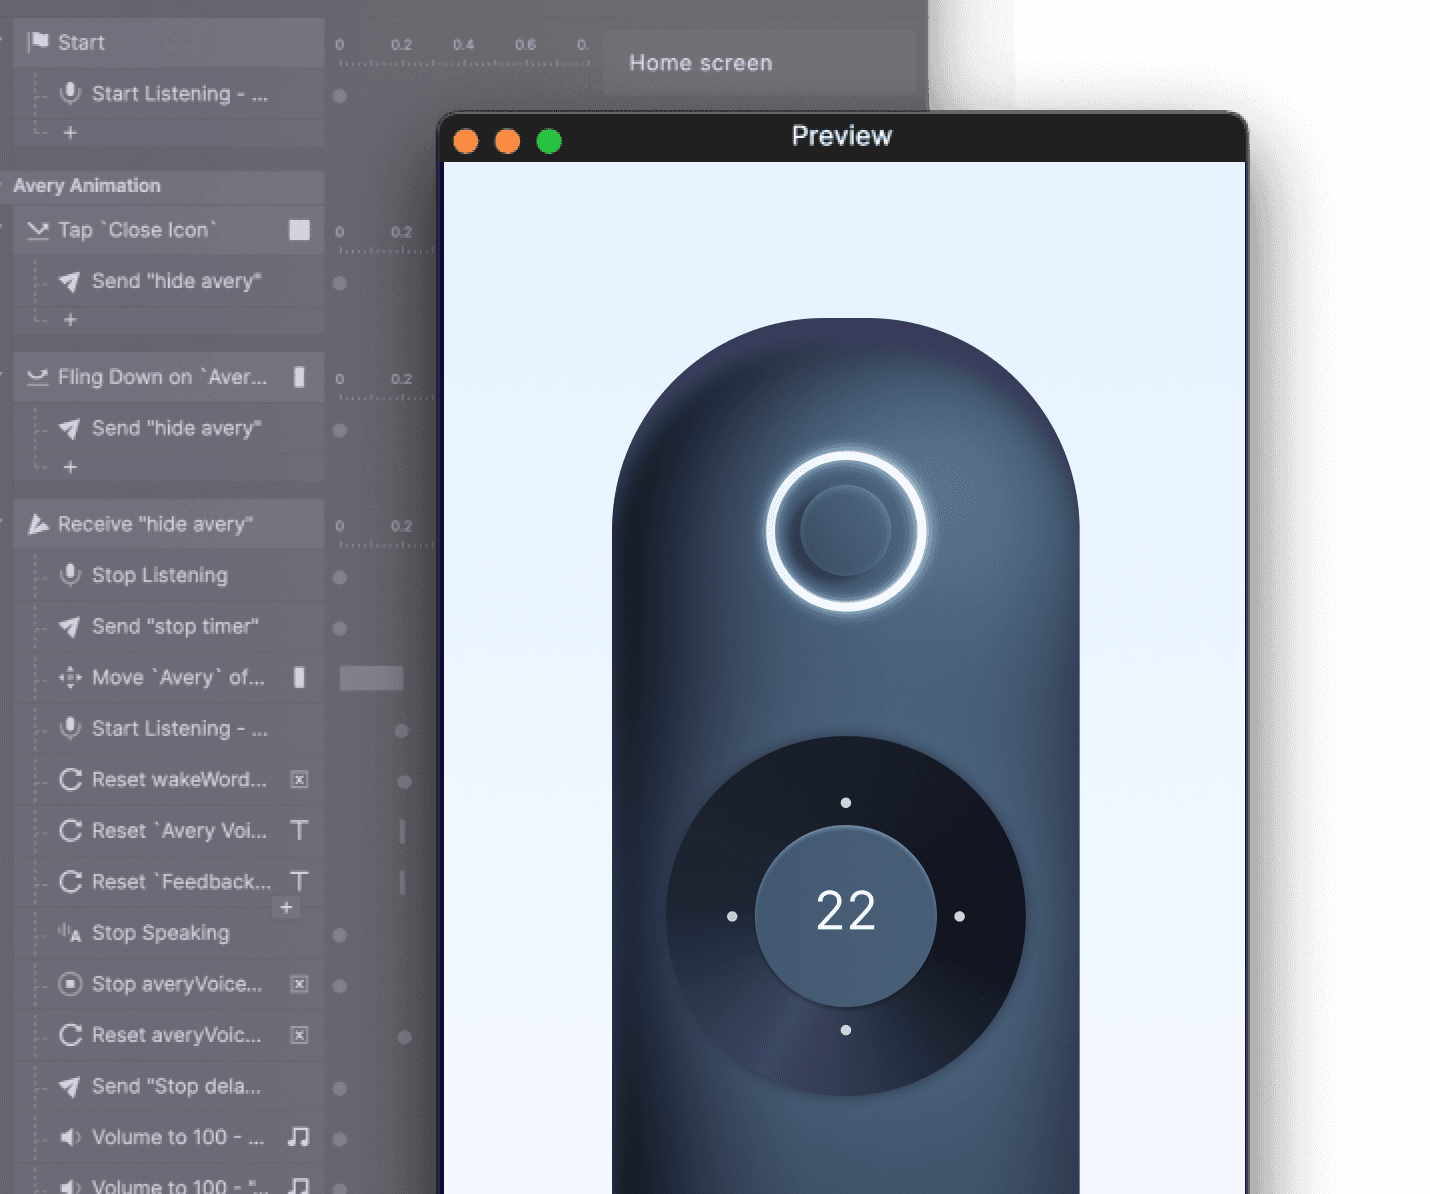The image size is (1430, 1194).
Task: Select the Send "stop timer" label
Action: coord(175,627)
